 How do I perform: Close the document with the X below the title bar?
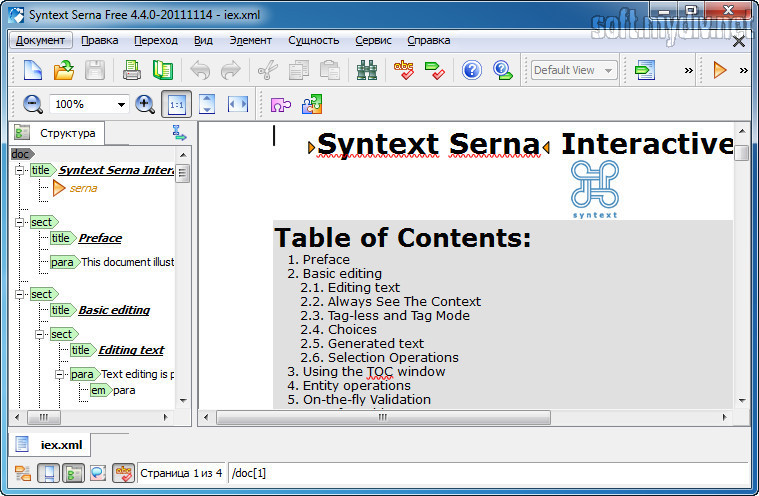tap(739, 42)
